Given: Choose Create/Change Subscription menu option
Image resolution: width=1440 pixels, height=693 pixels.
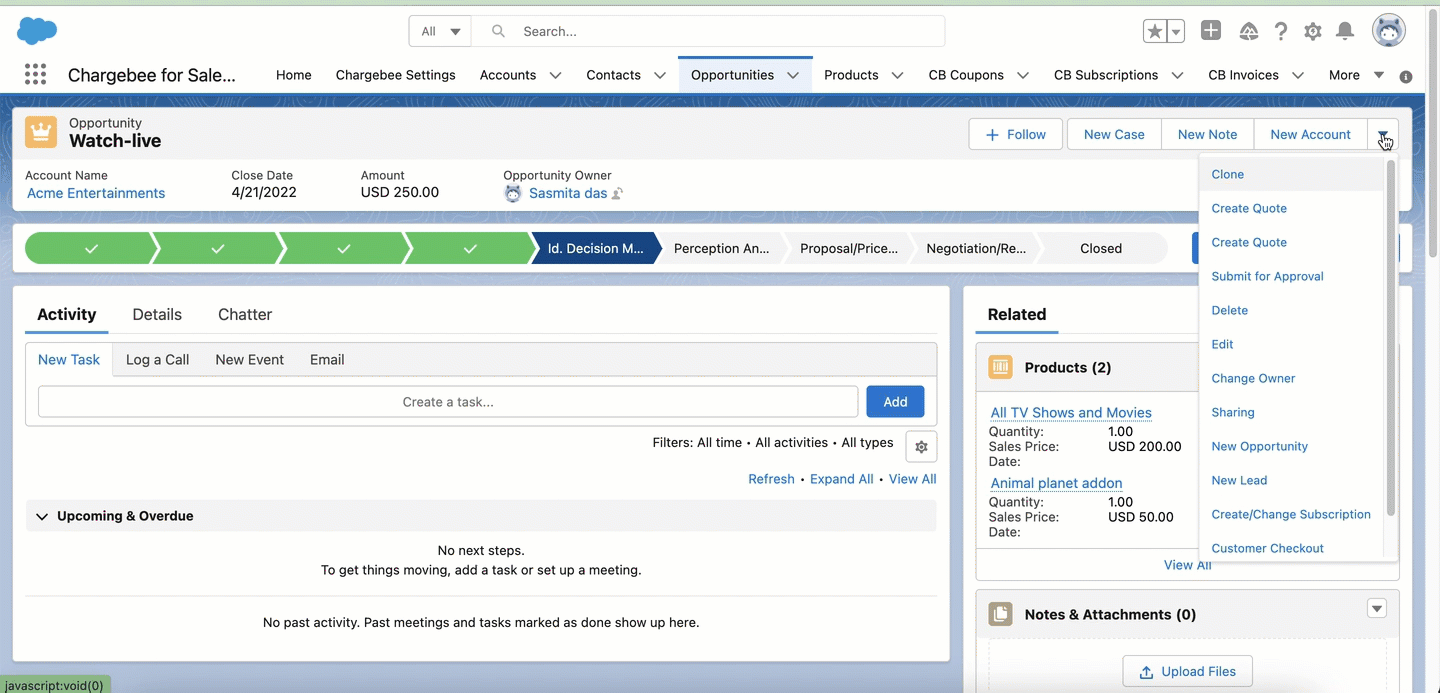Looking at the screenshot, I should click(x=1290, y=514).
